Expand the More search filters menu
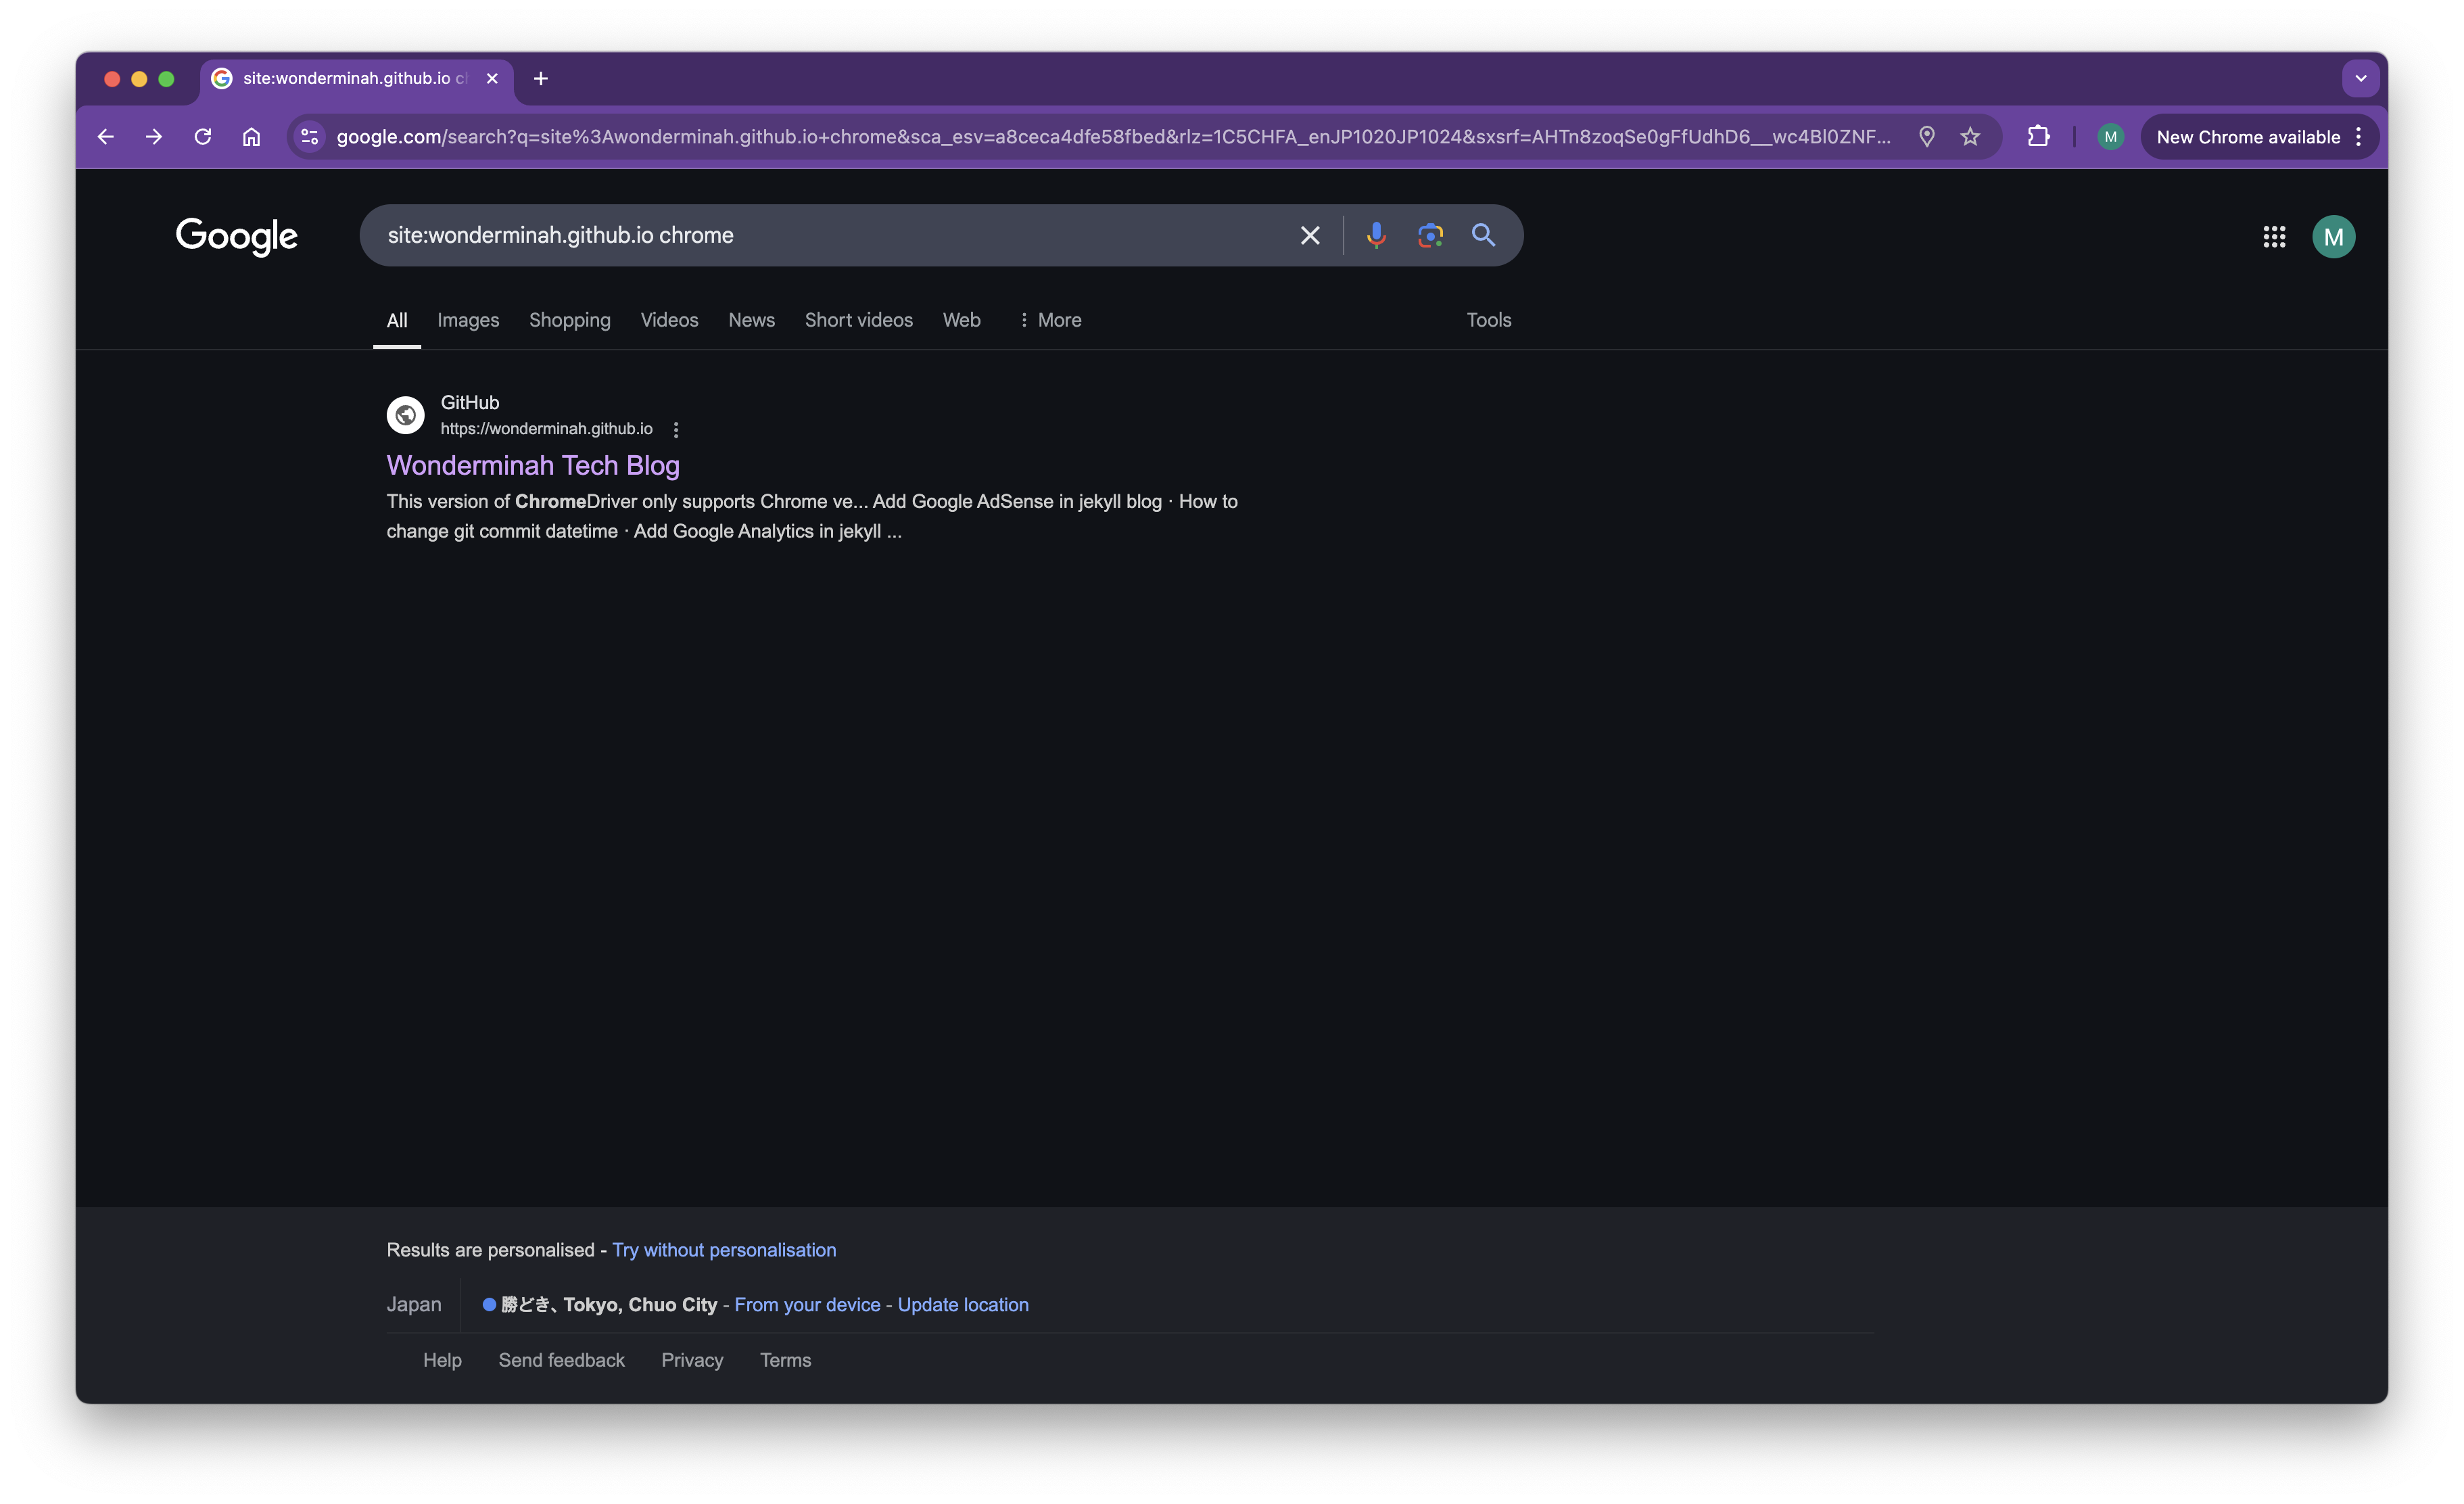 pyautogui.click(x=1050, y=320)
